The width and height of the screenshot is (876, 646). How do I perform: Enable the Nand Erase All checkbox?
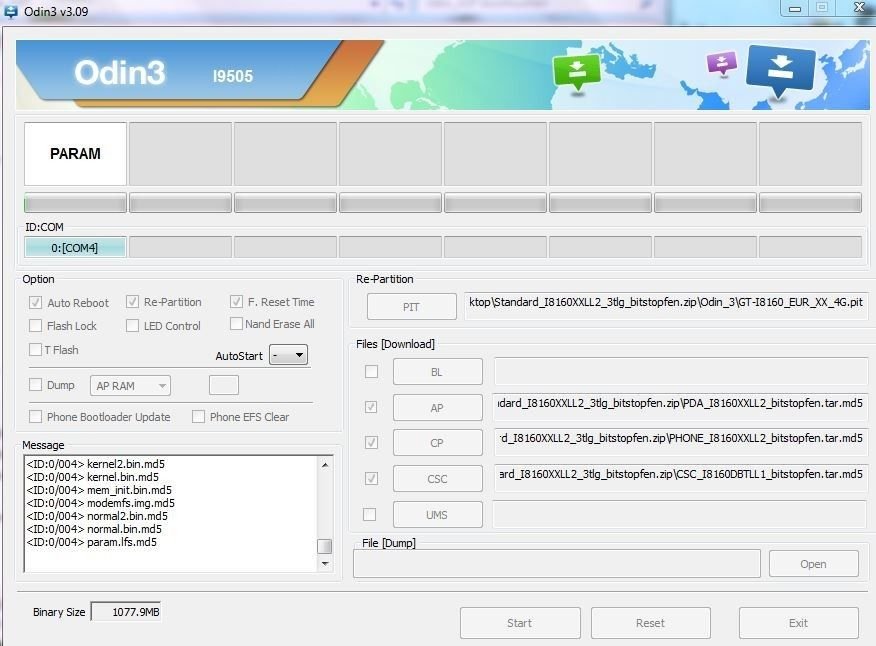pos(236,324)
